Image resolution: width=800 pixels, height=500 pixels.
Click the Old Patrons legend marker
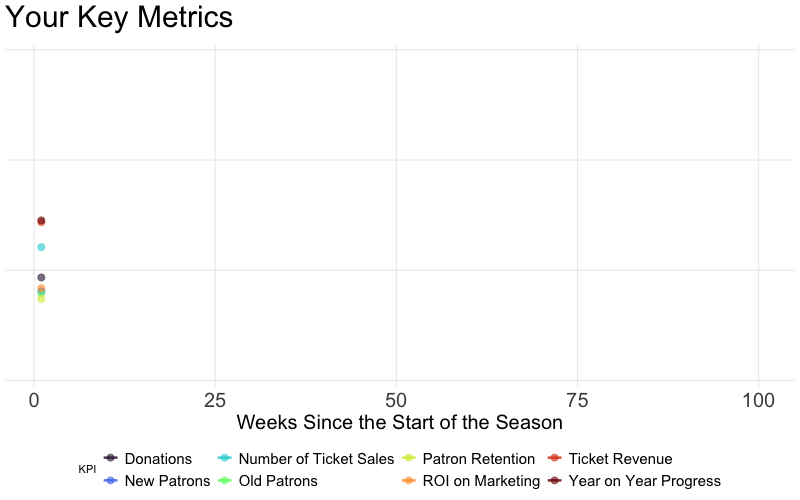pyautogui.click(x=225, y=481)
